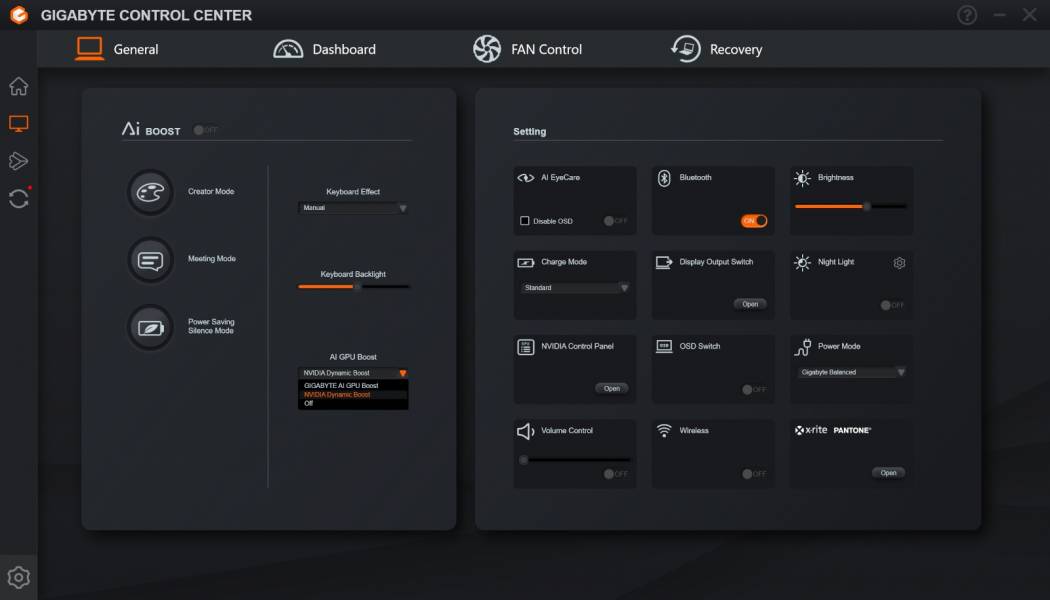The height and width of the screenshot is (600, 1050).
Task: Open the Power Mode Gigabyte Balanced dropdown
Action: [x=852, y=372]
